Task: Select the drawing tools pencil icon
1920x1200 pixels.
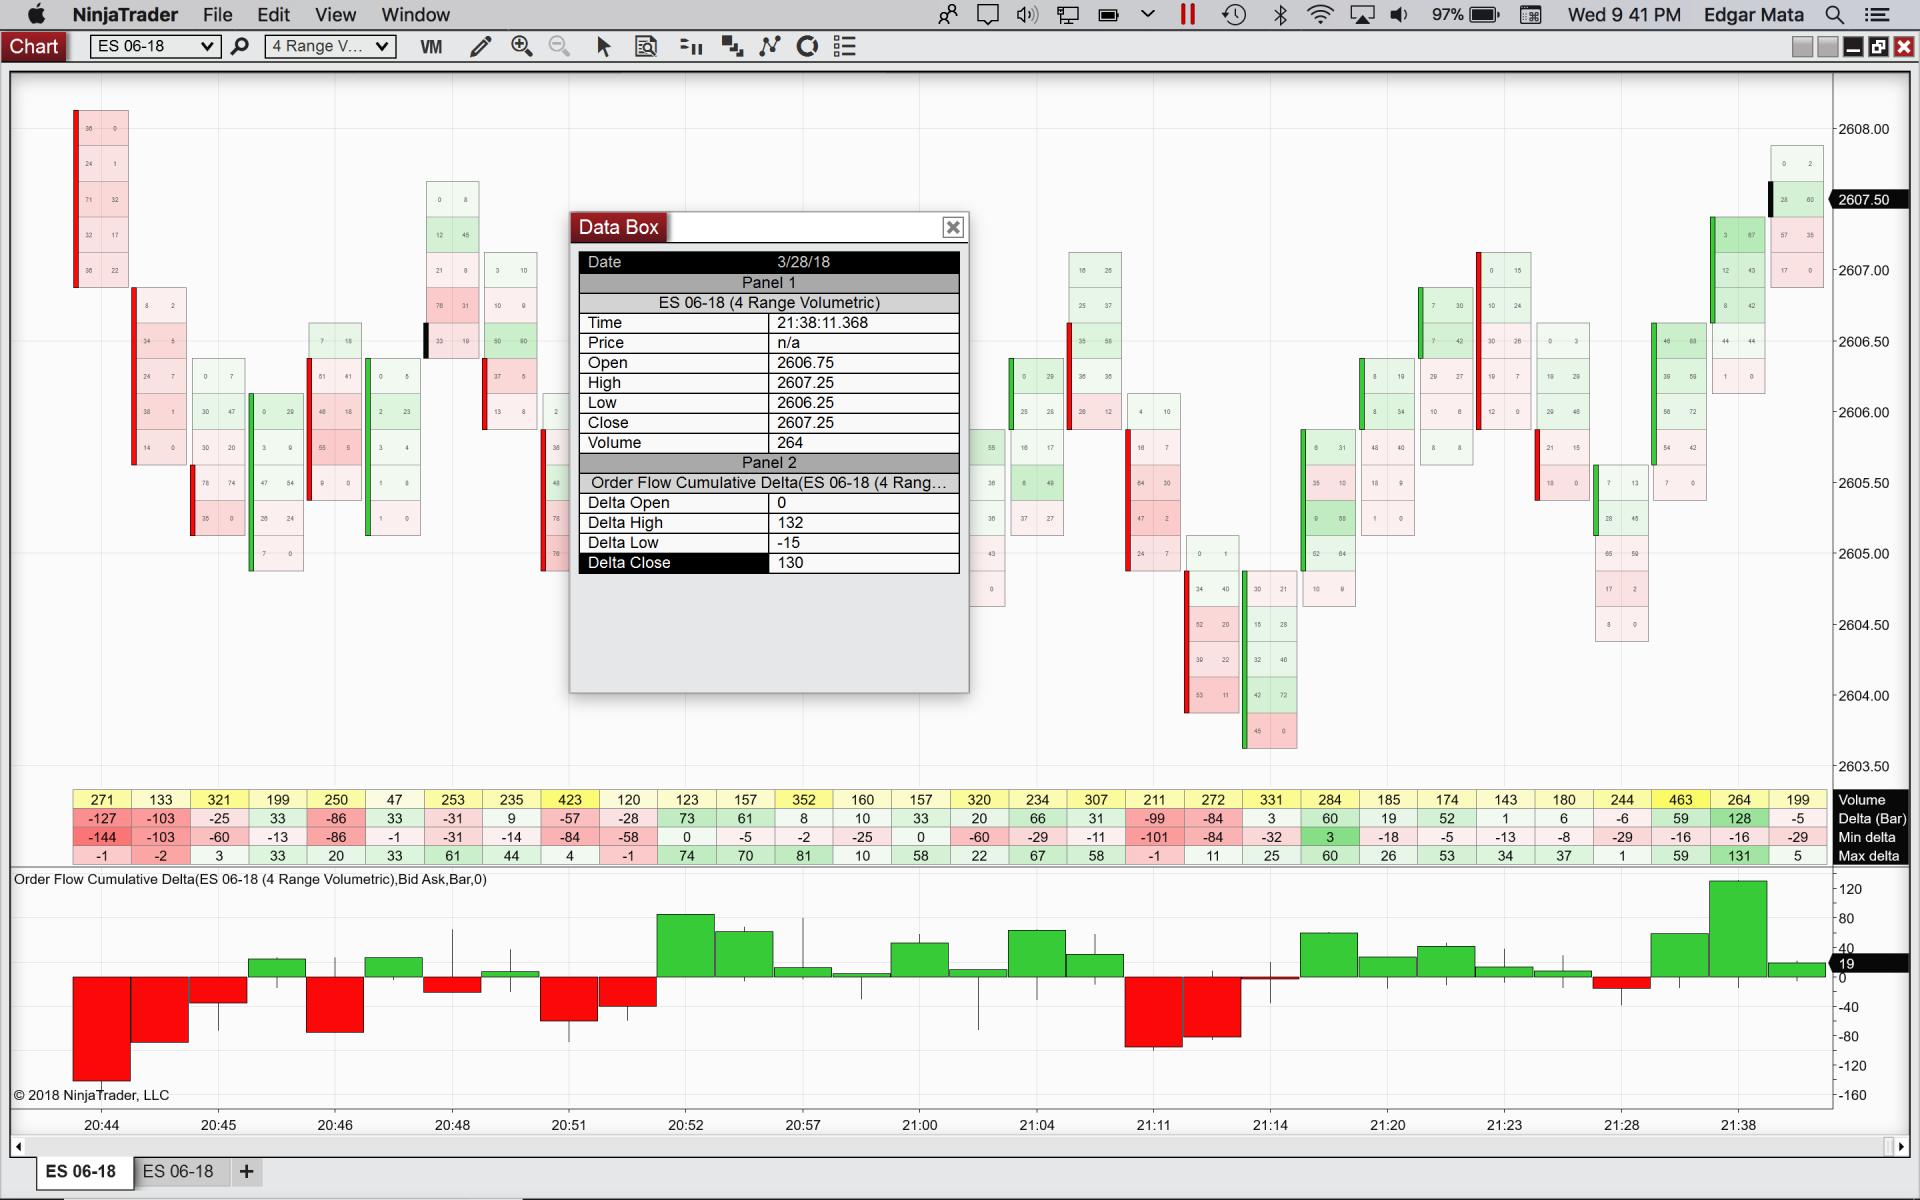Action: tap(480, 46)
